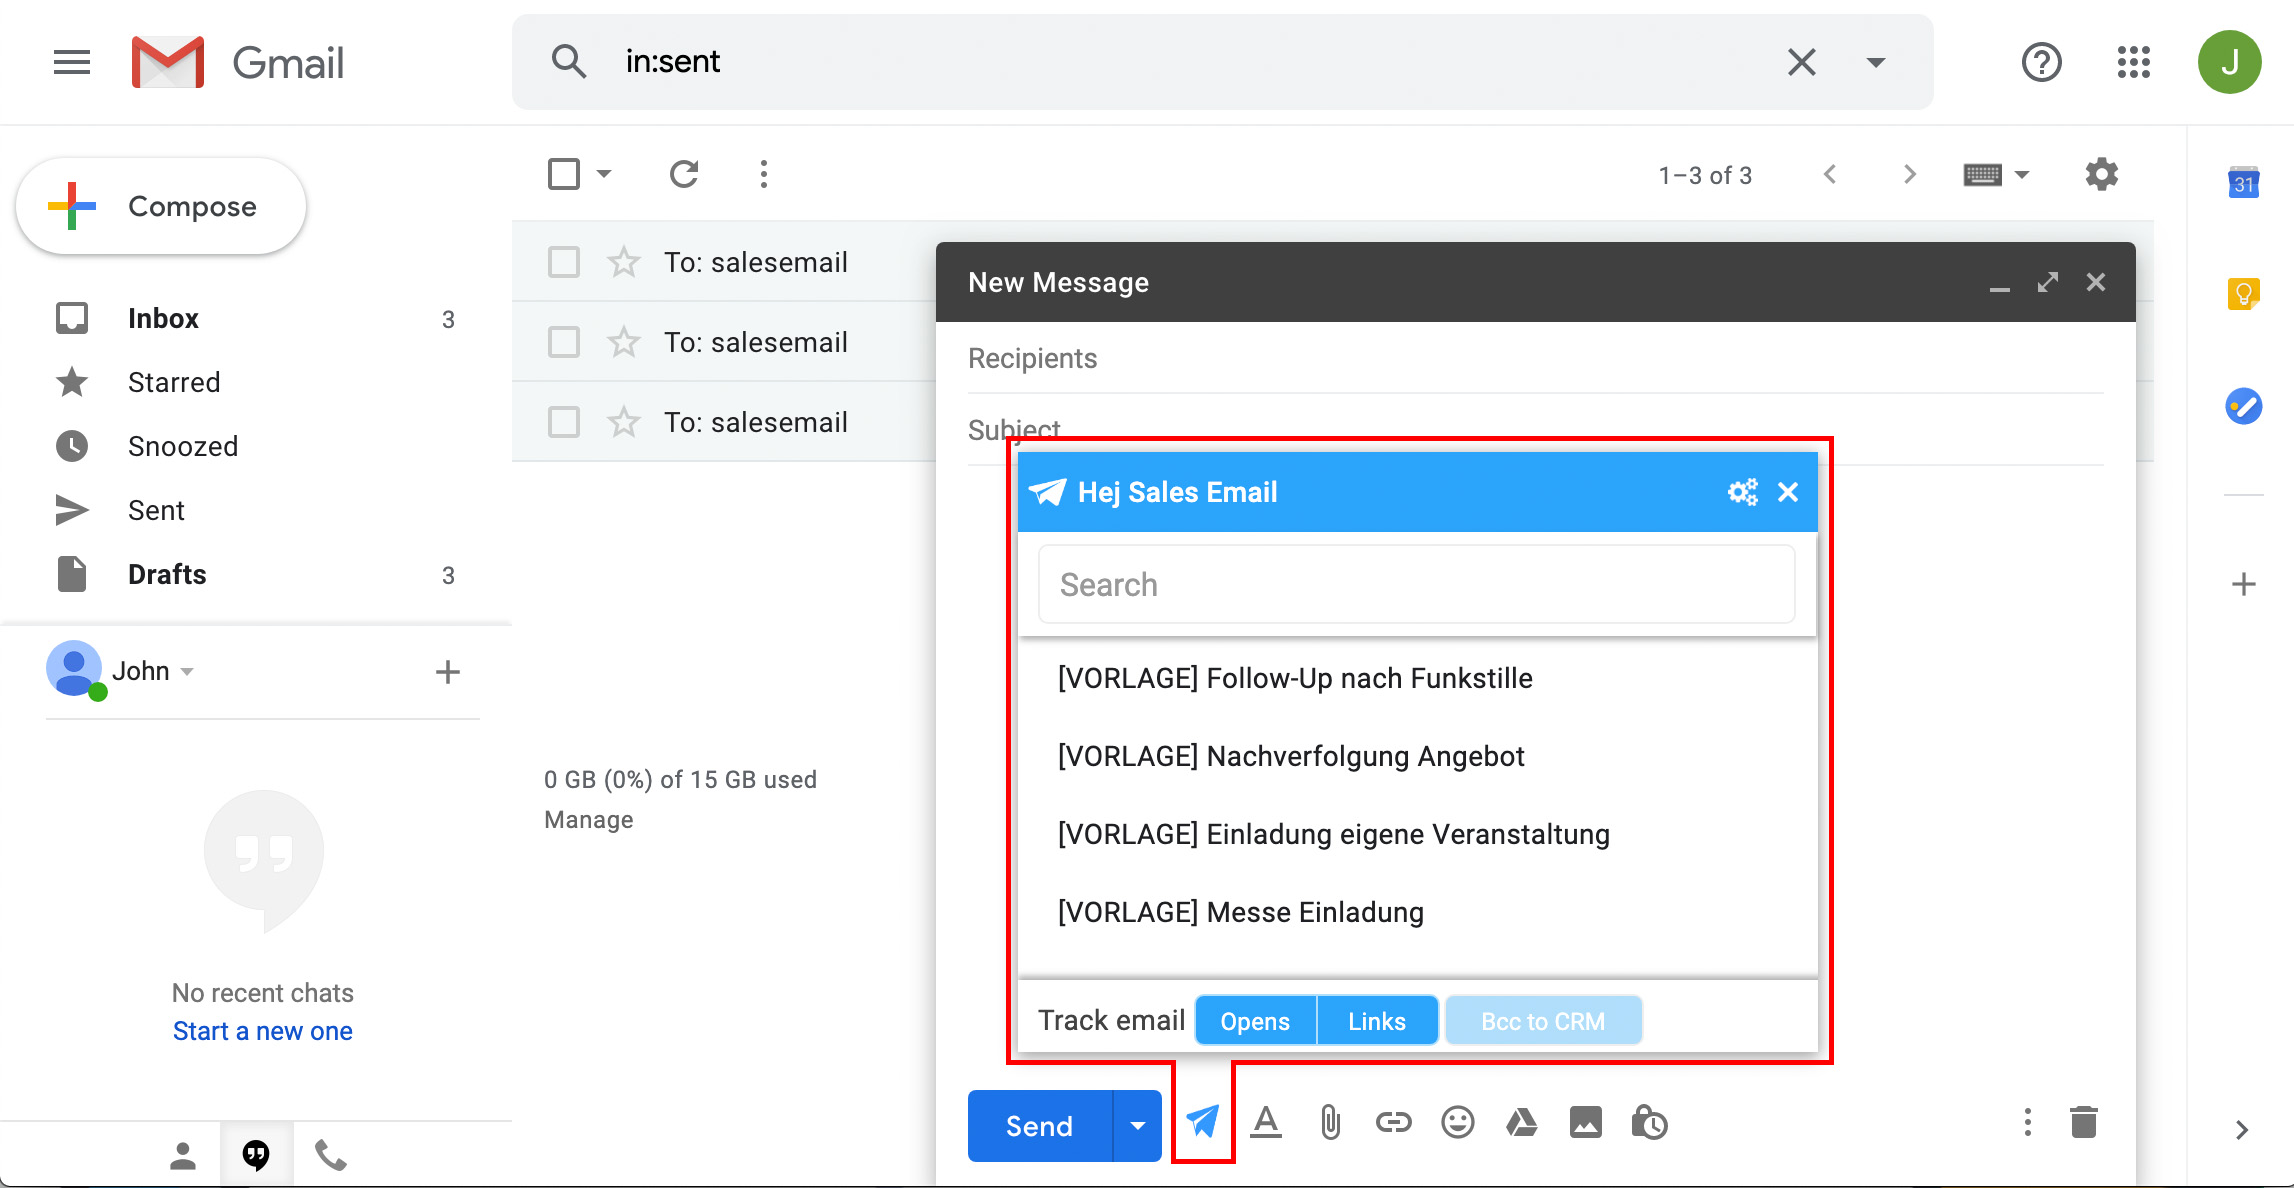Click the template Search field
The image size is (2294, 1188).
point(1416,584)
